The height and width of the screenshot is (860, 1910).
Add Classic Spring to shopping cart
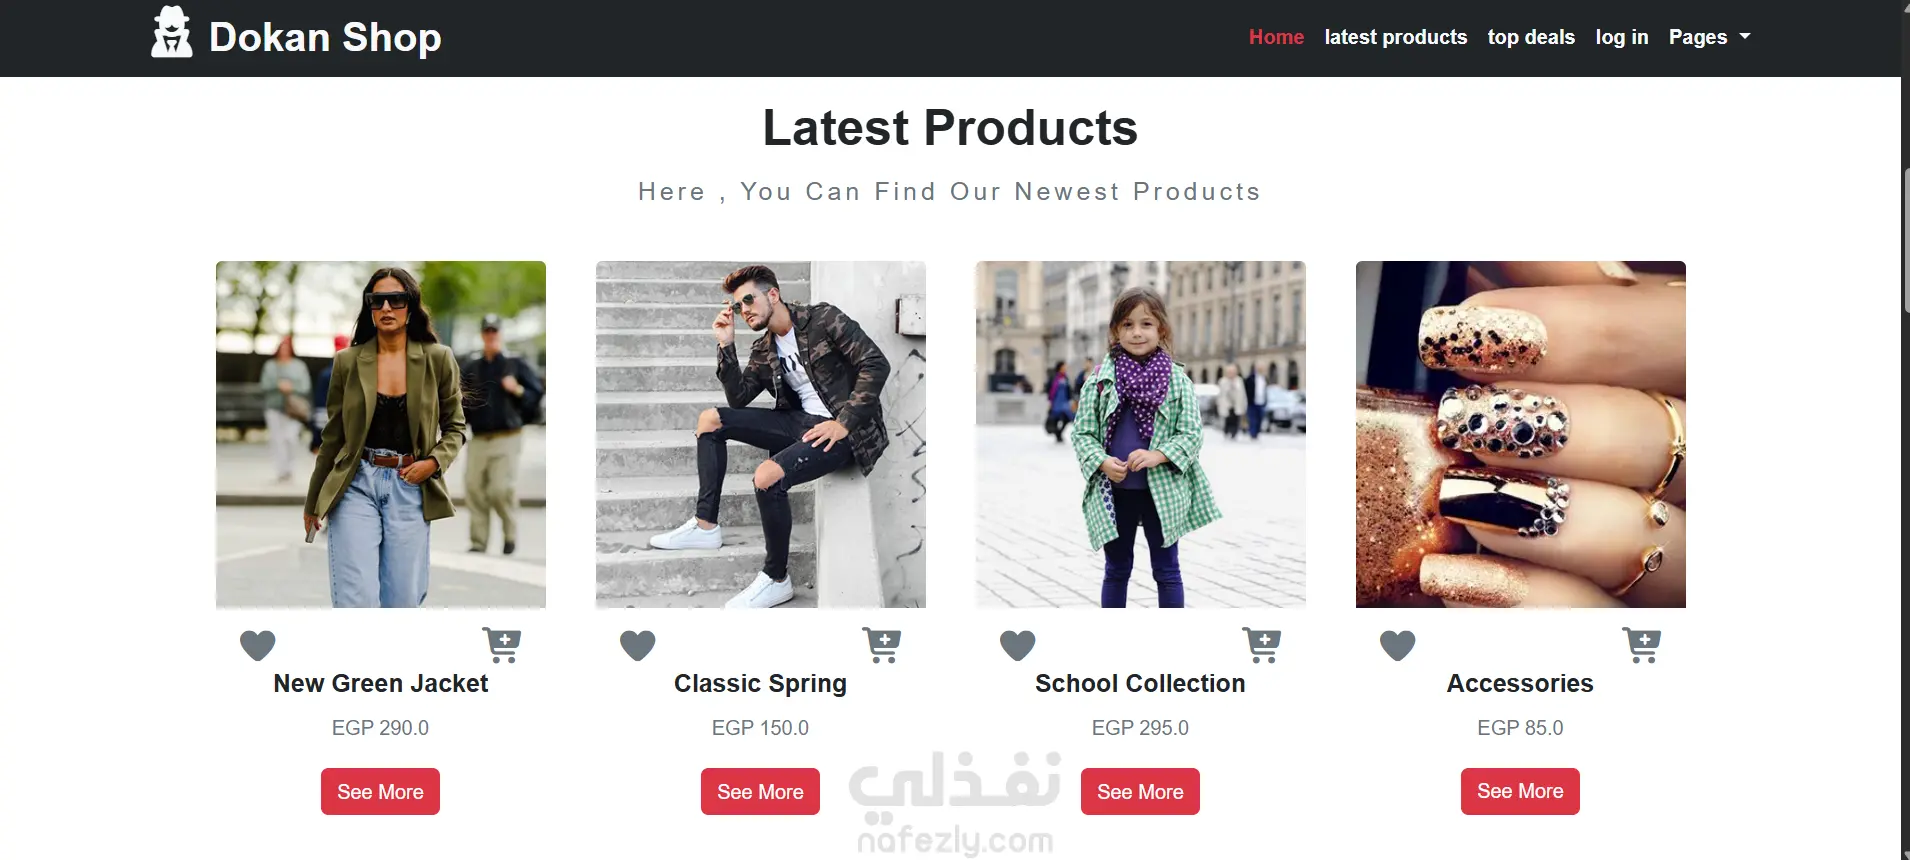[x=881, y=645]
